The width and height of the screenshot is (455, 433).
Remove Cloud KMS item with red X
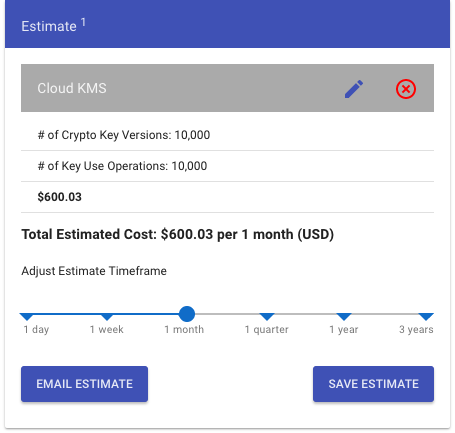406,89
